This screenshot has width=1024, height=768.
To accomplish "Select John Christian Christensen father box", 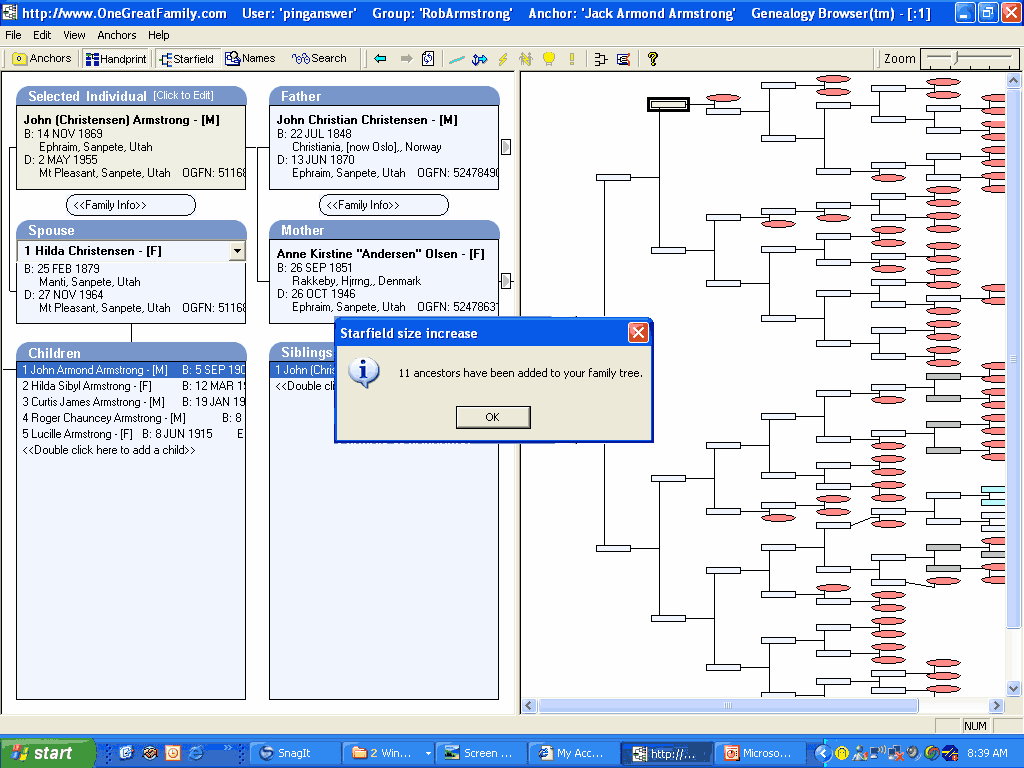I will pos(384,147).
